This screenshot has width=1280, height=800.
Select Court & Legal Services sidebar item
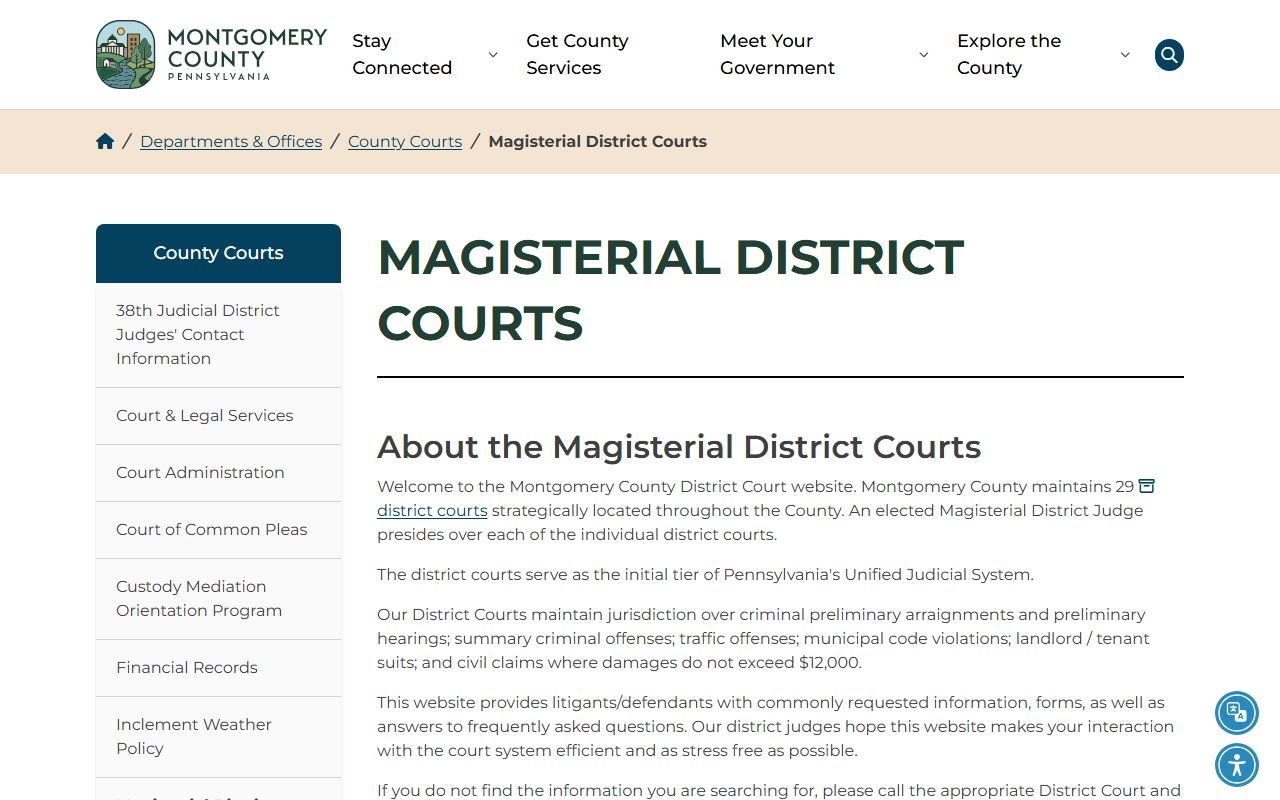(218, 416)
